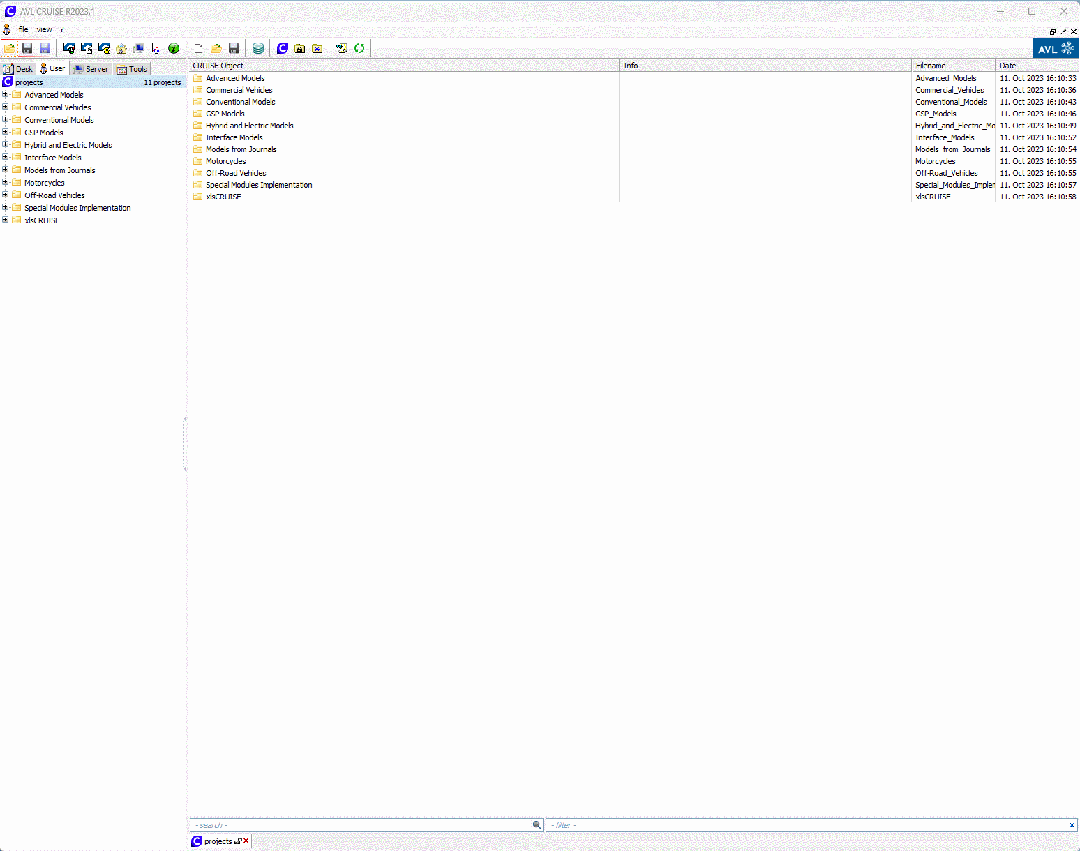
Task: Click the AVL logo badge
Action: click(1055, 48)
